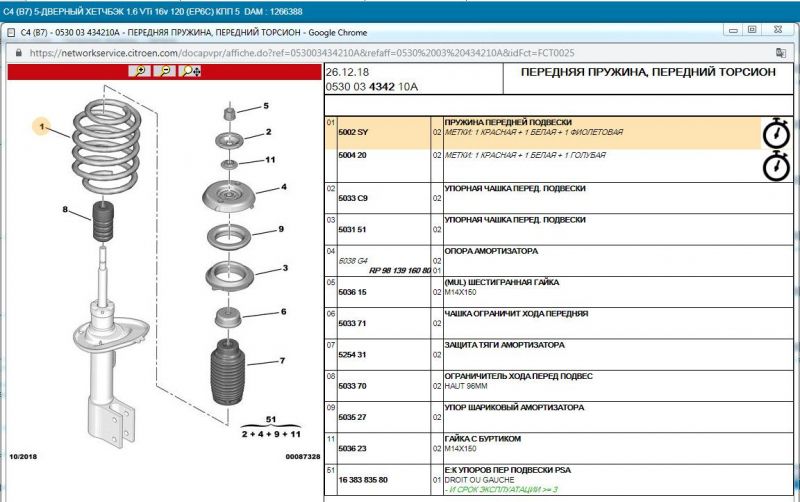800x502 pixels.
Task: Click the zoom in magnifier icon
Action: [x=140, y=71]
